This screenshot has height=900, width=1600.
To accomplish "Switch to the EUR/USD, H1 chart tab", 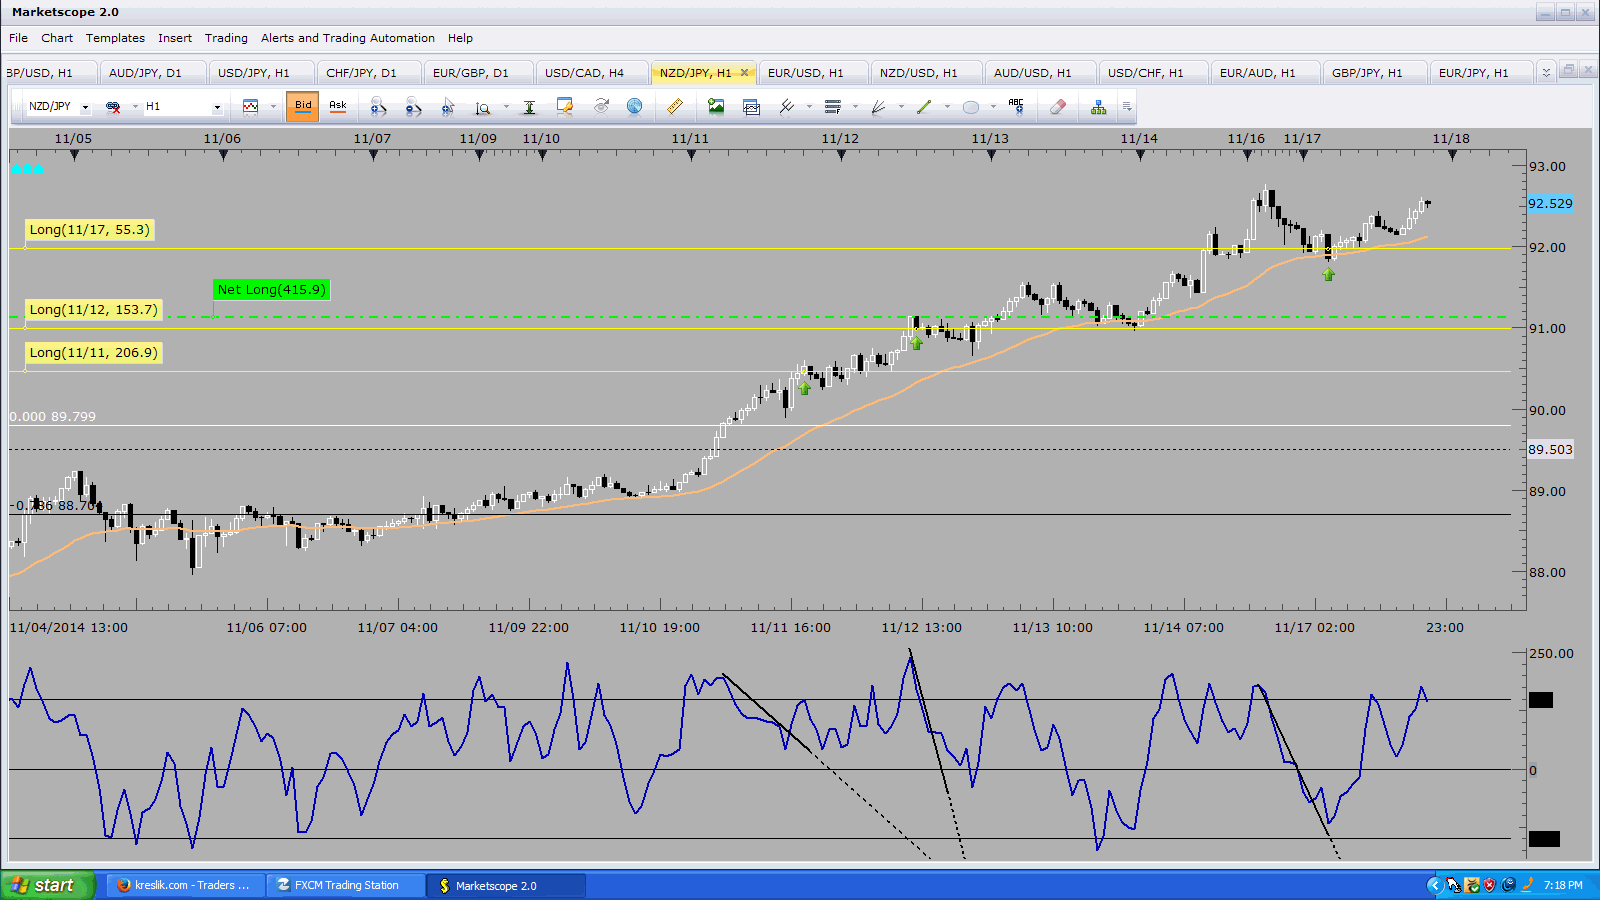I will pos(805,73).
